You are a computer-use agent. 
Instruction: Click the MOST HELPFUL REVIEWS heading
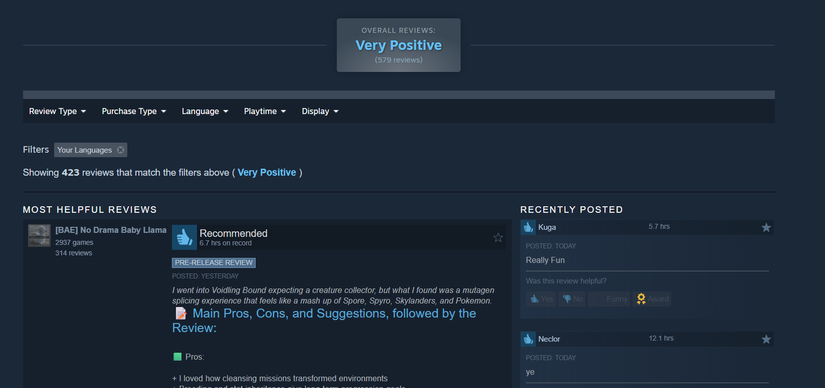point(90,210)
